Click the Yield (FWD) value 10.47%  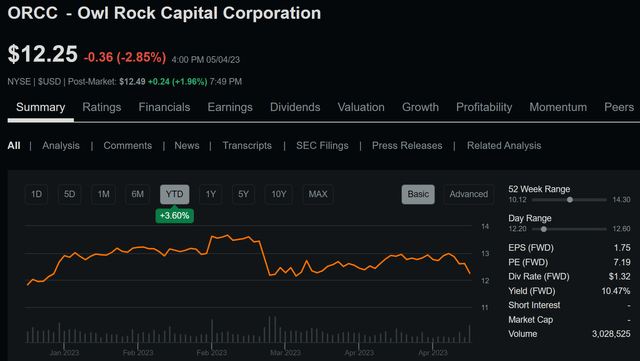[x=616, y=291]
